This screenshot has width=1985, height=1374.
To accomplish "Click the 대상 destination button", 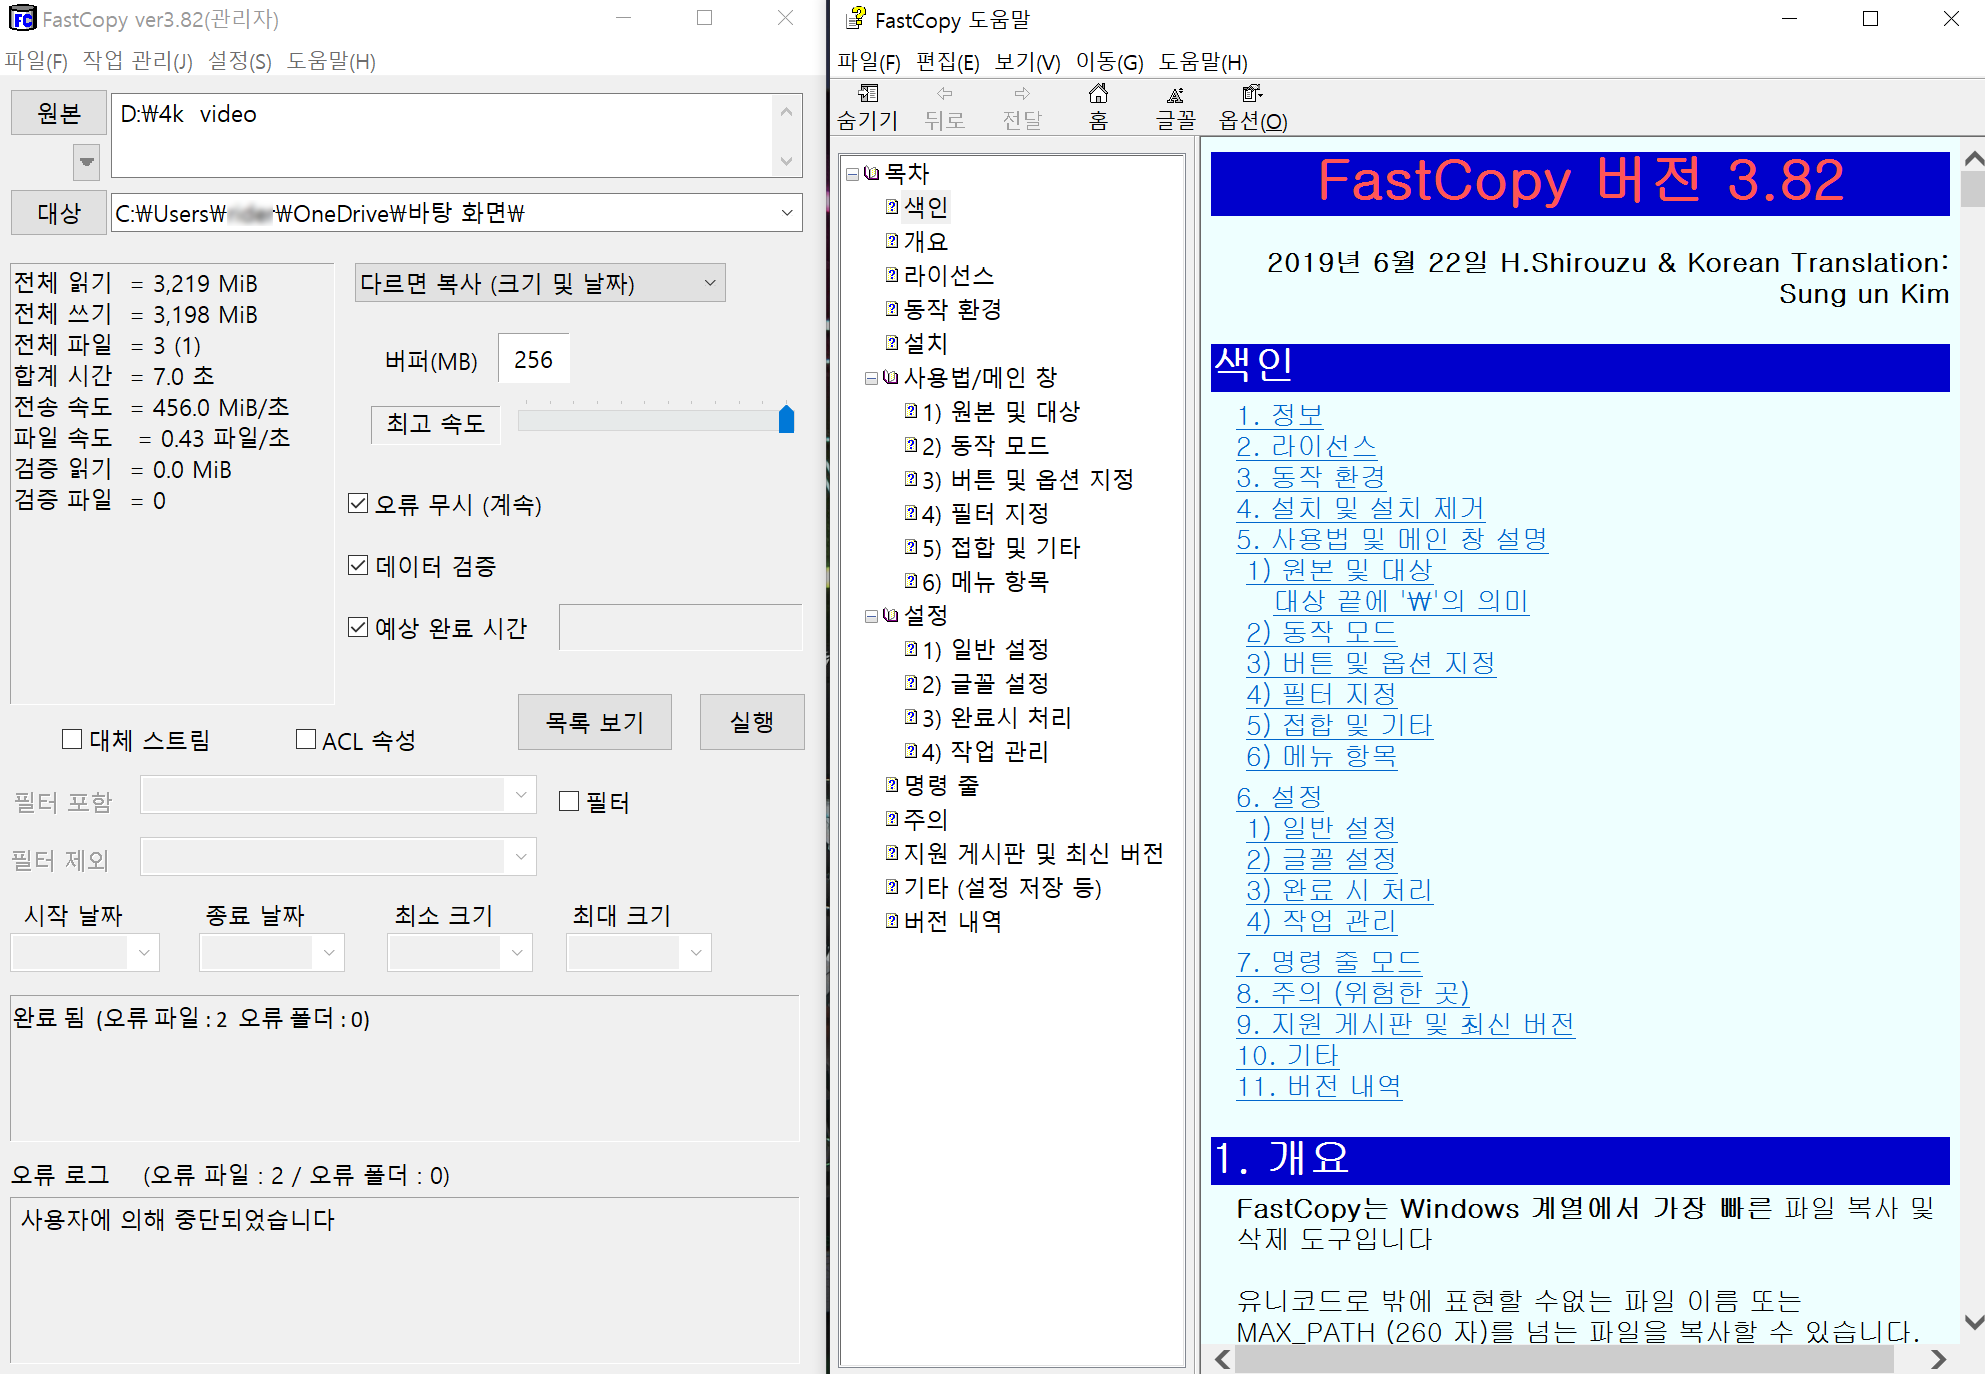I will tap(58, 212).
